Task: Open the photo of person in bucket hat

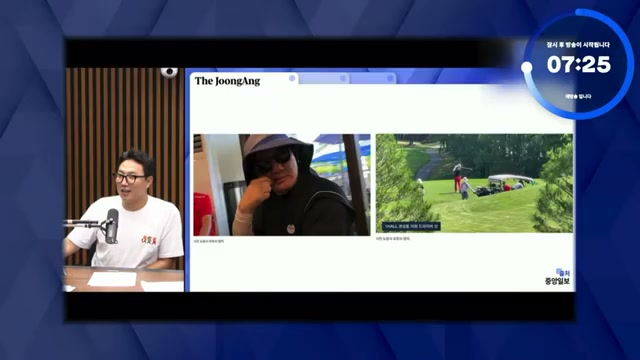Action: pyautogui.click(x=282, y=184)
